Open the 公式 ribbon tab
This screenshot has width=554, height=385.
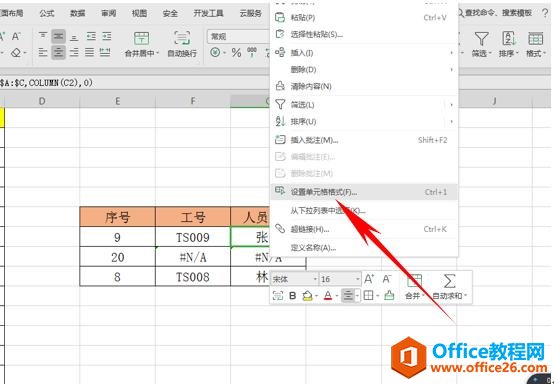[47, 13]
